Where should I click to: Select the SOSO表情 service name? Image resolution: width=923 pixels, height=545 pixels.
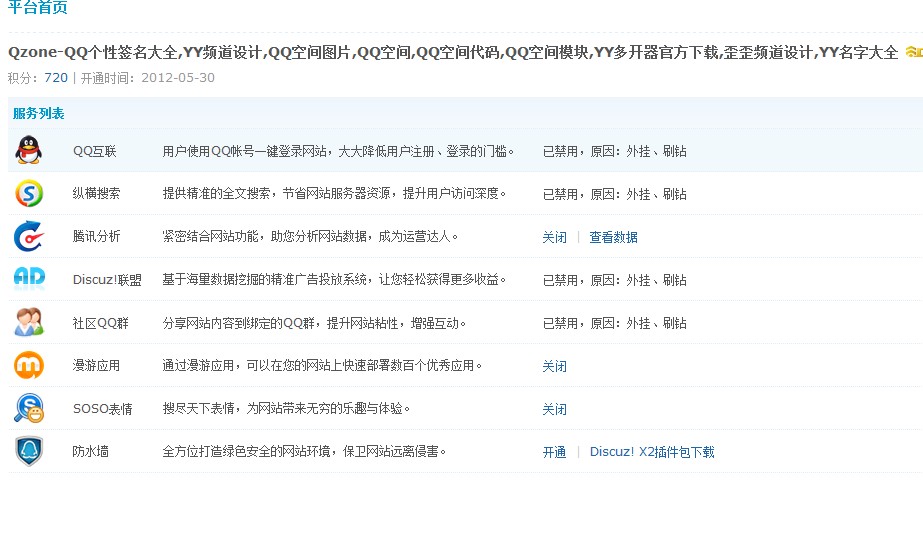pos(102,409)
